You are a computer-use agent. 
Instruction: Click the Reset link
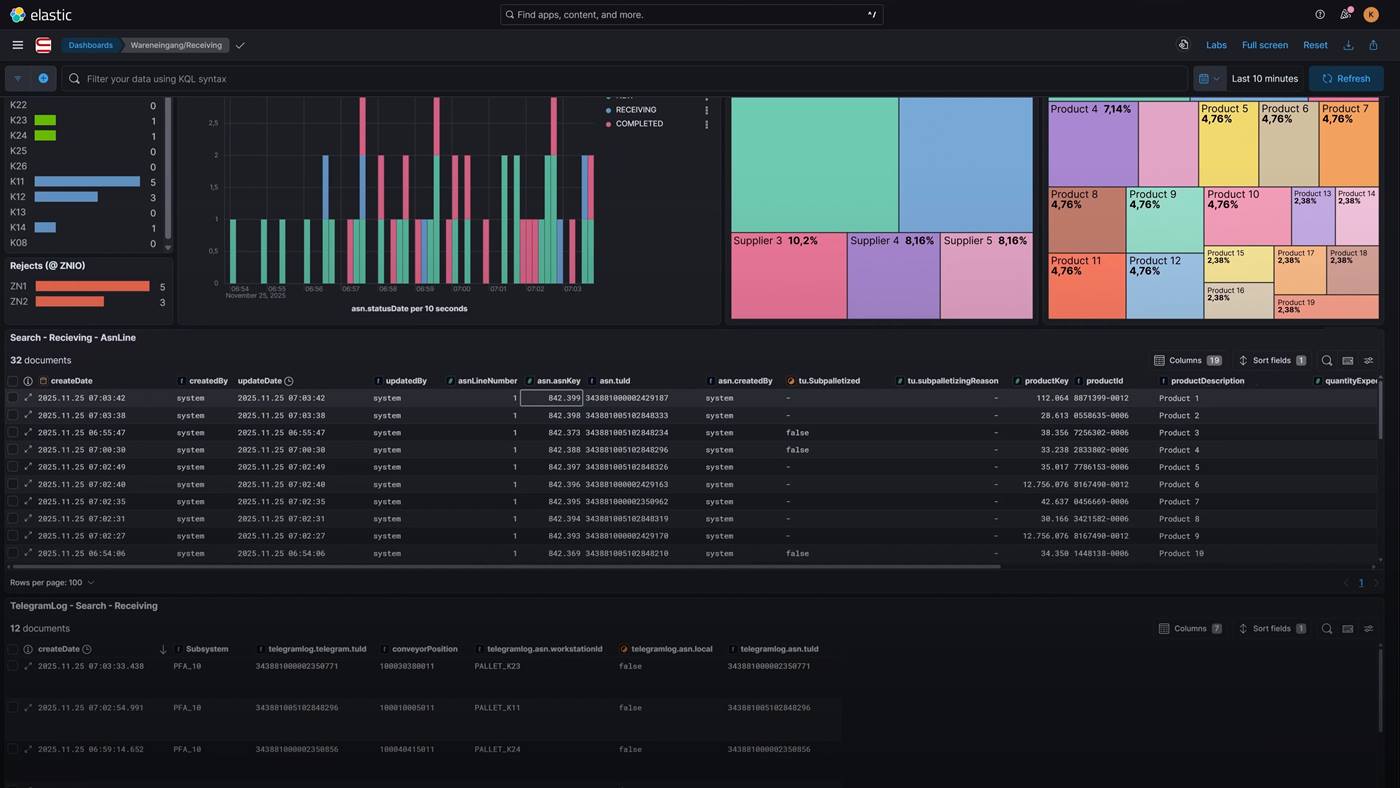pyautogui.click(x=1315, y=45)
